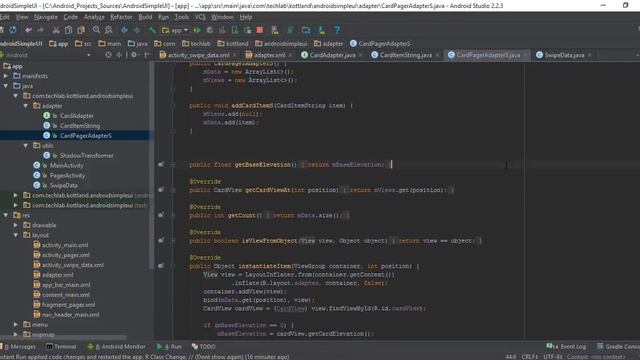Open the Code menu
Viewport: 640px width, 360px height.
71,17
